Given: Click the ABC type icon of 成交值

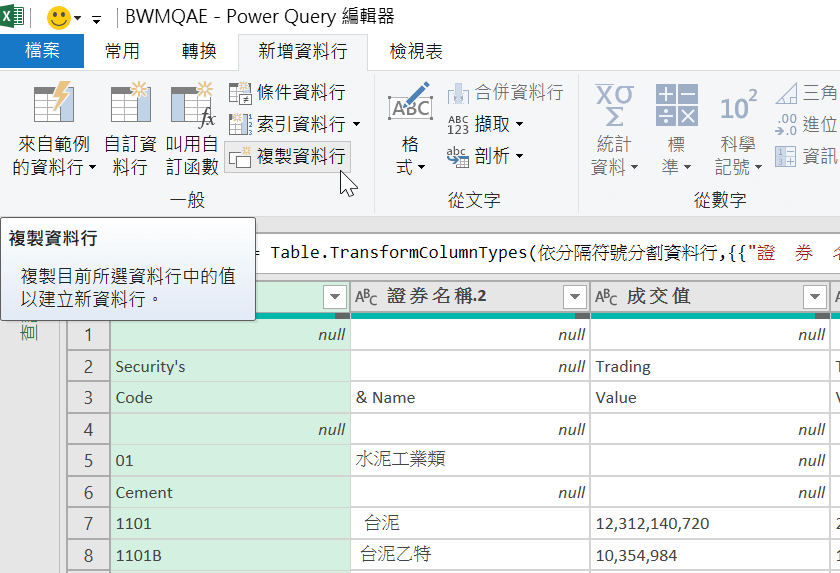Looking at the screenshot, I should 606,296.
